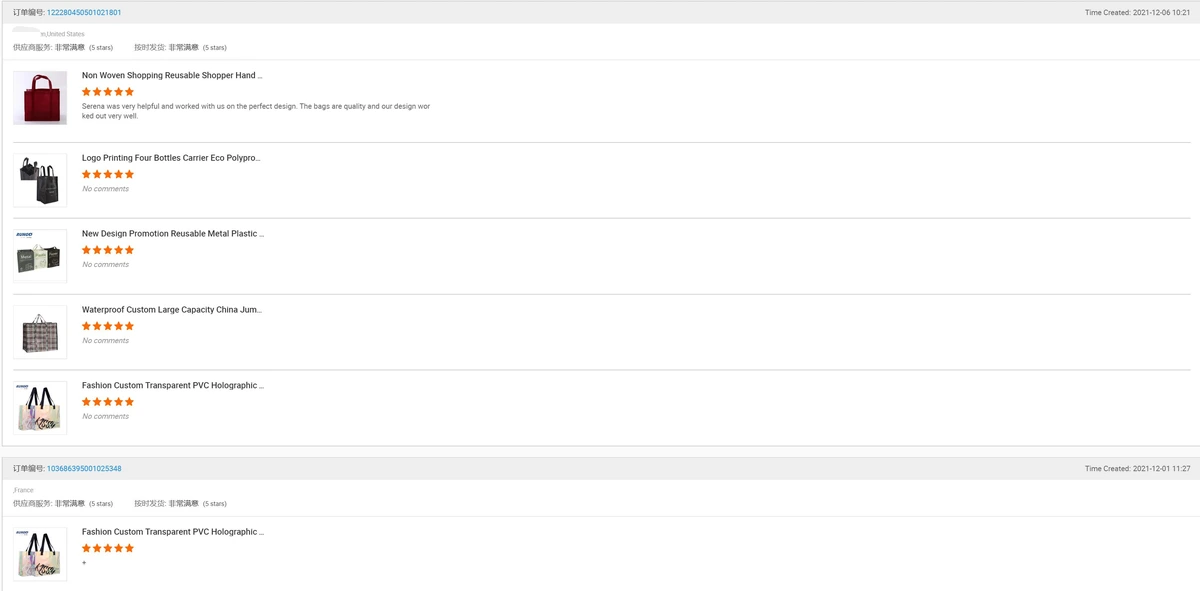The image size is (1200, 591).
Task: Open order number 103686395001025348 link
Action: (84, 469)
